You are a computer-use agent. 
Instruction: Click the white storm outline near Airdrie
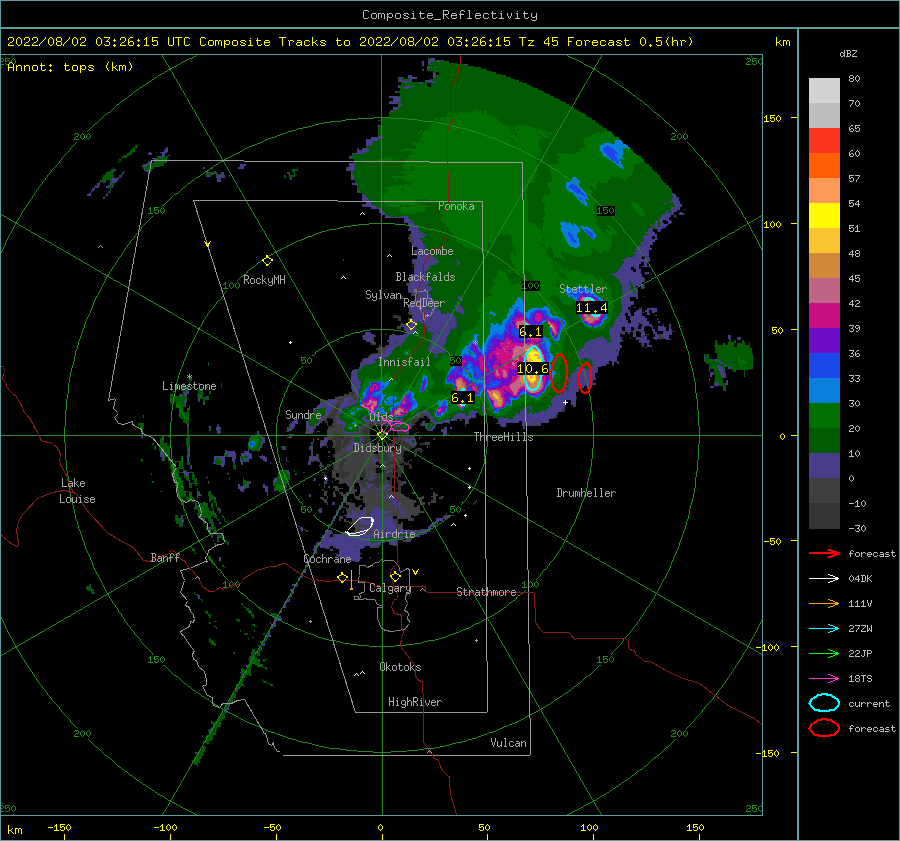coord(360,526)
